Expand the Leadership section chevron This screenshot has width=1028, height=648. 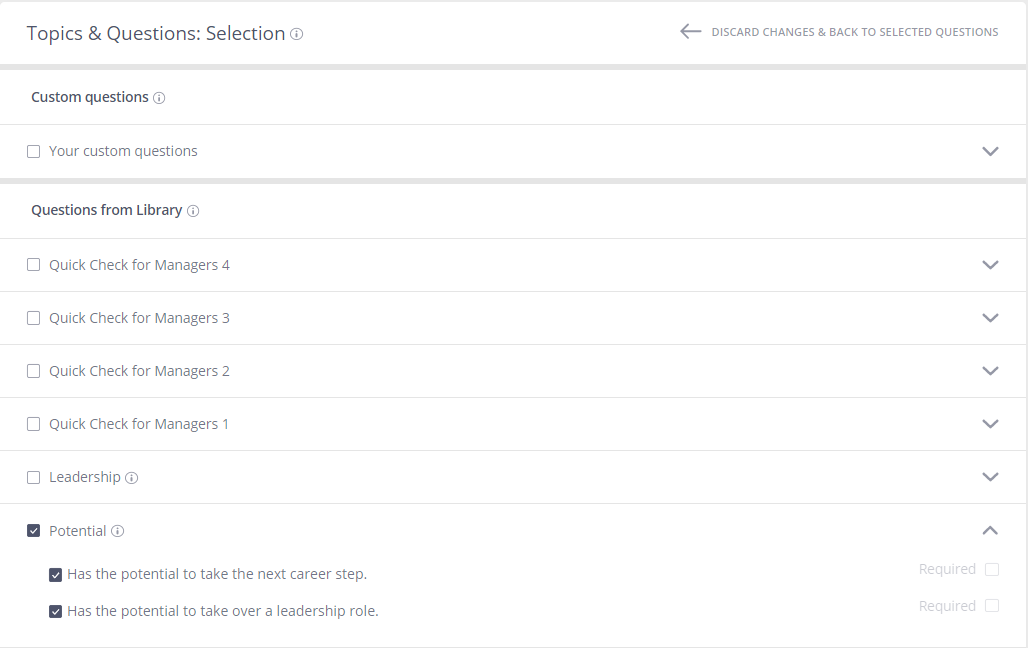point(990,477)
